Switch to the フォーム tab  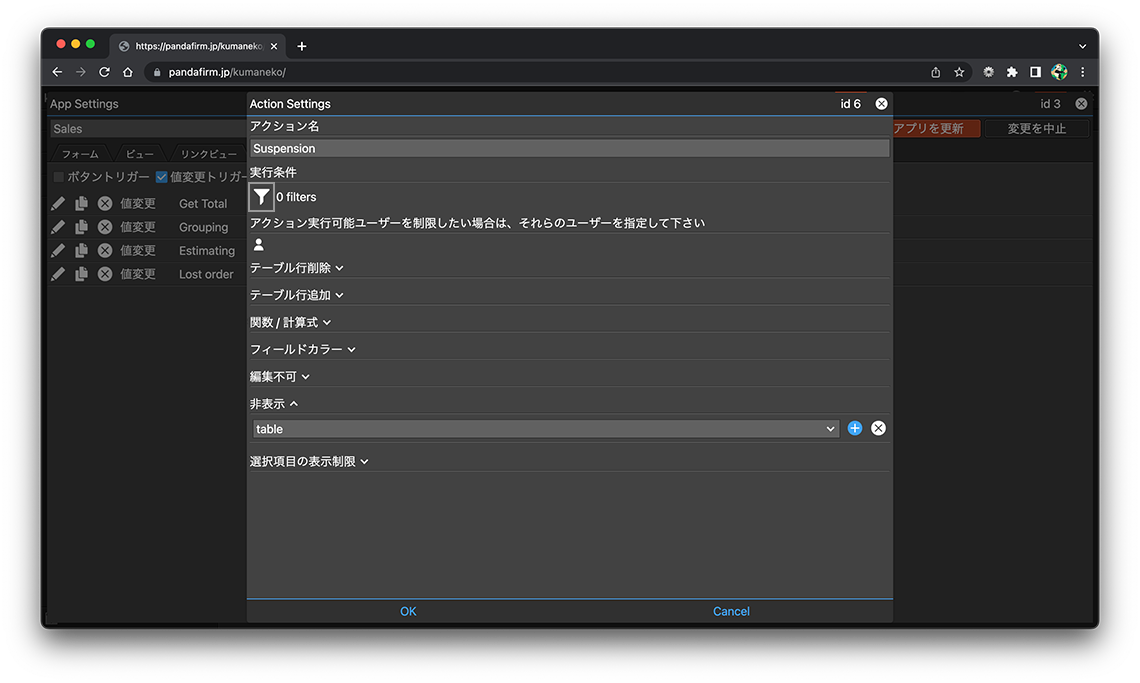[x=80, y=154]
